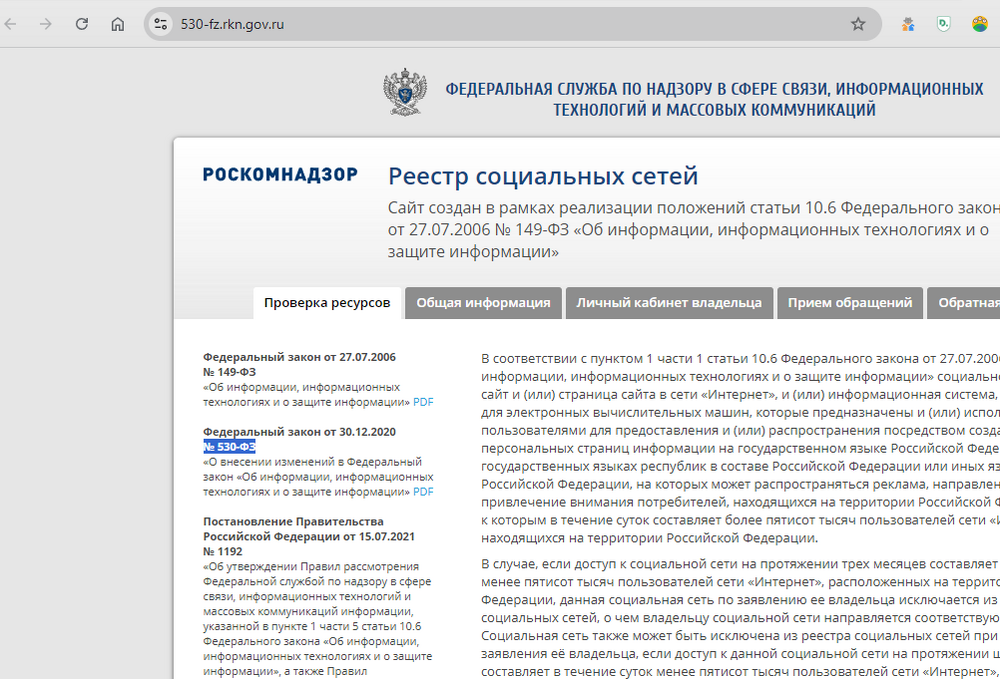Open the Личный кабинет владельца tab
Viewport: 1000px width, 679px height.
click(x=669, y=303)
